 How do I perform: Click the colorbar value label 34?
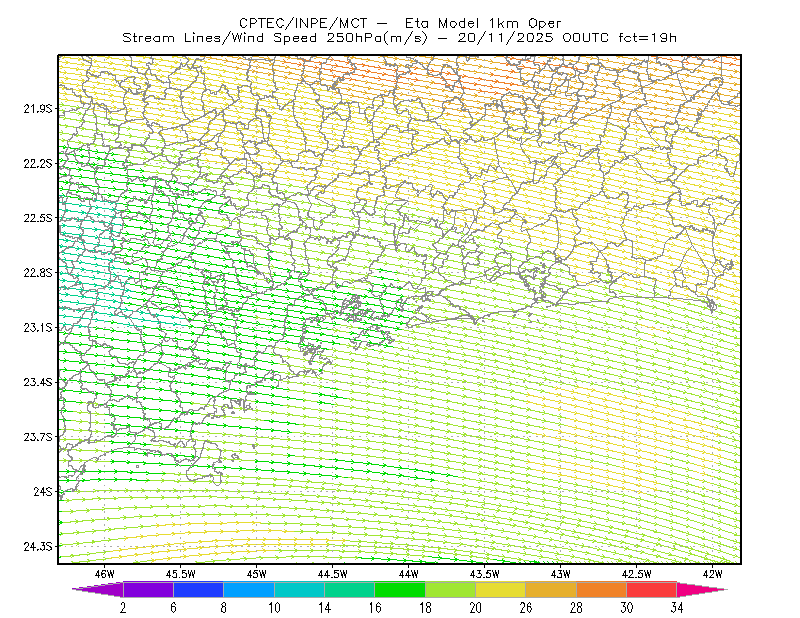point(677,608)
